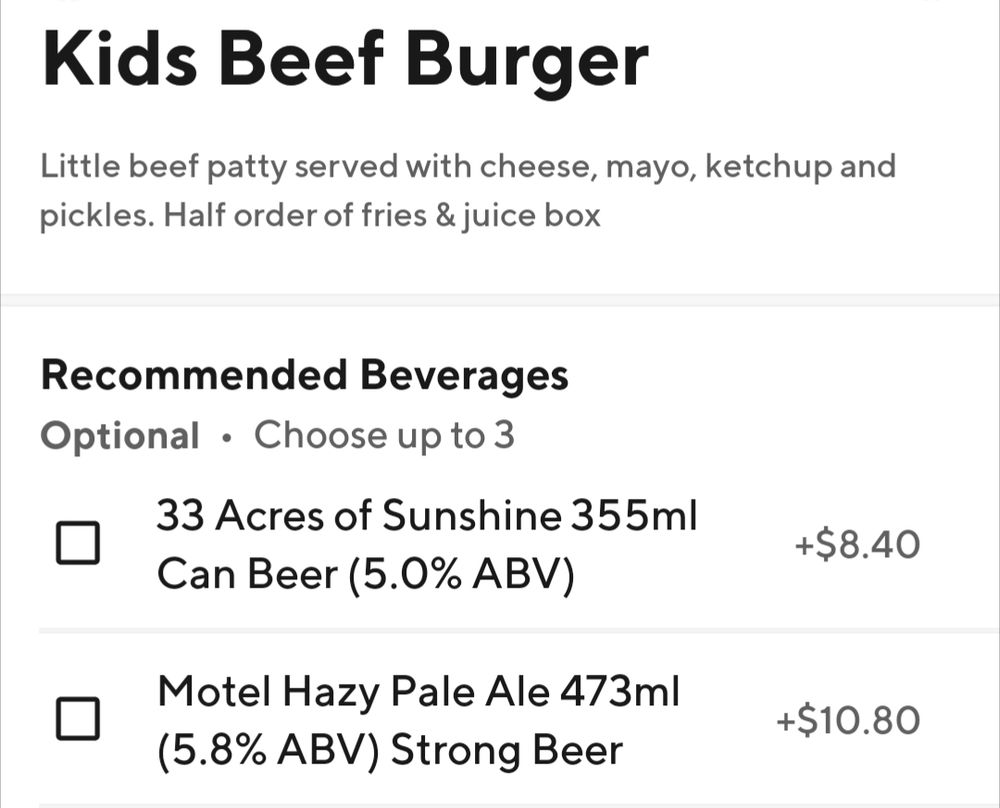Viewport: 1000px width, 808px height.
Task: Click the Recommended Beverages heading
Action: pyautogui.click(x=303, y=377)
